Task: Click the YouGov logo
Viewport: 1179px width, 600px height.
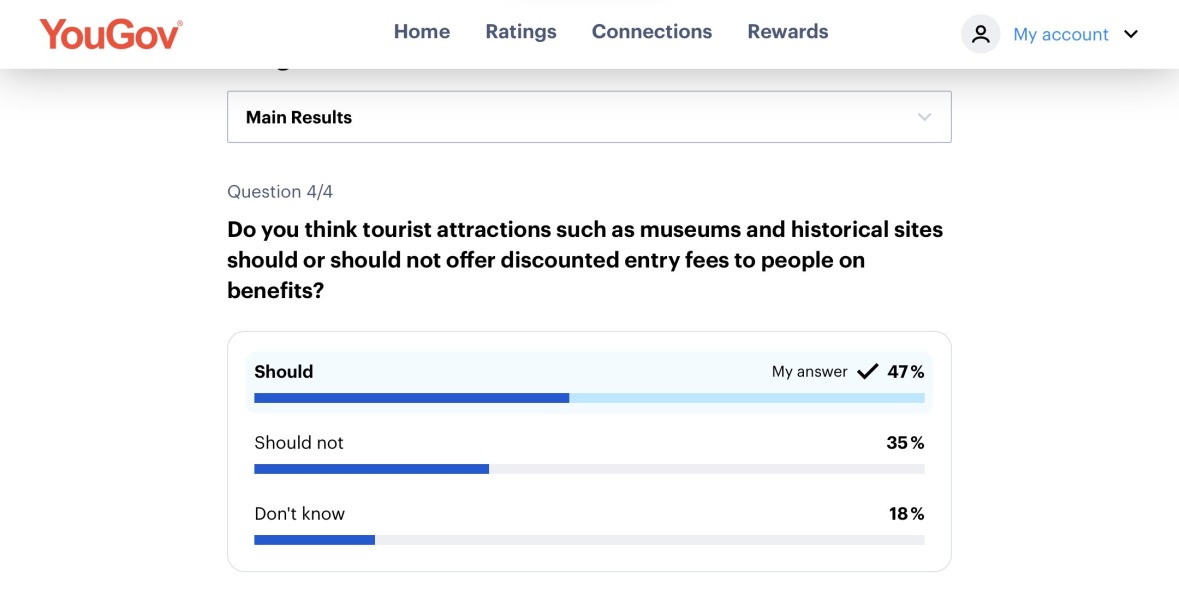Action: (x=111, y=34)
